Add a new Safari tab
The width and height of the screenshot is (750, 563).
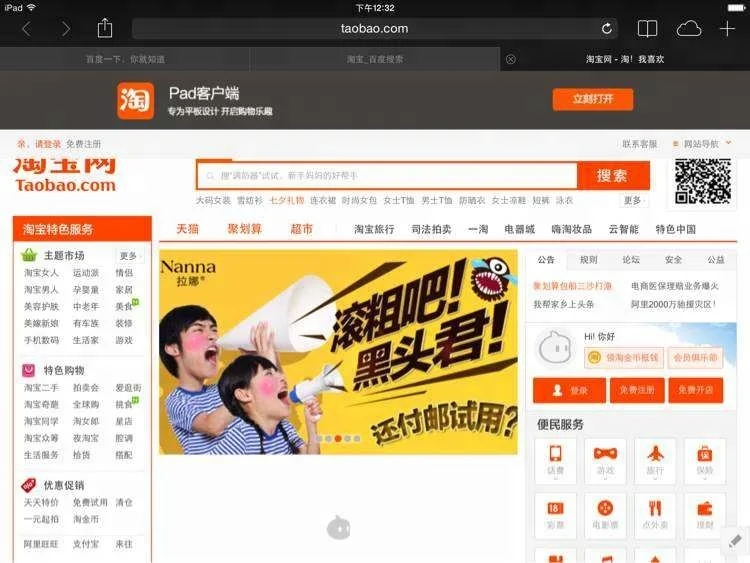(x=727, y=29)
